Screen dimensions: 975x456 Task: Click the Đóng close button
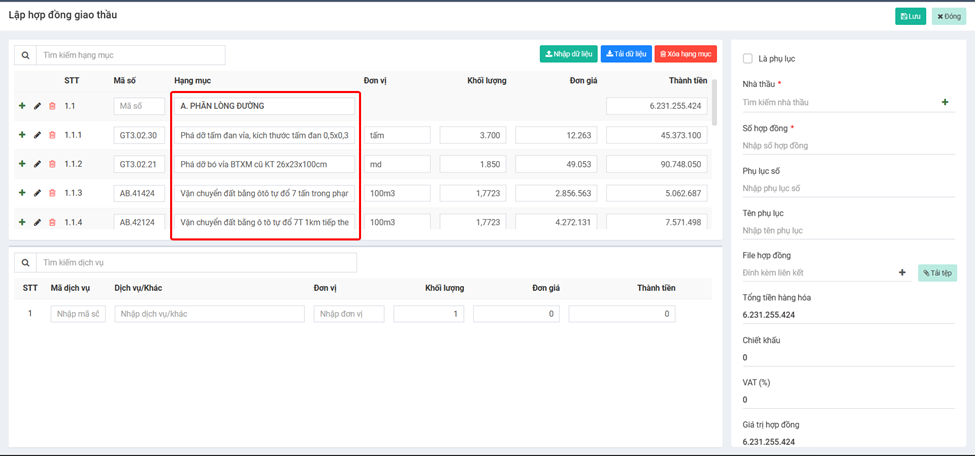click(x=948, y=16)
